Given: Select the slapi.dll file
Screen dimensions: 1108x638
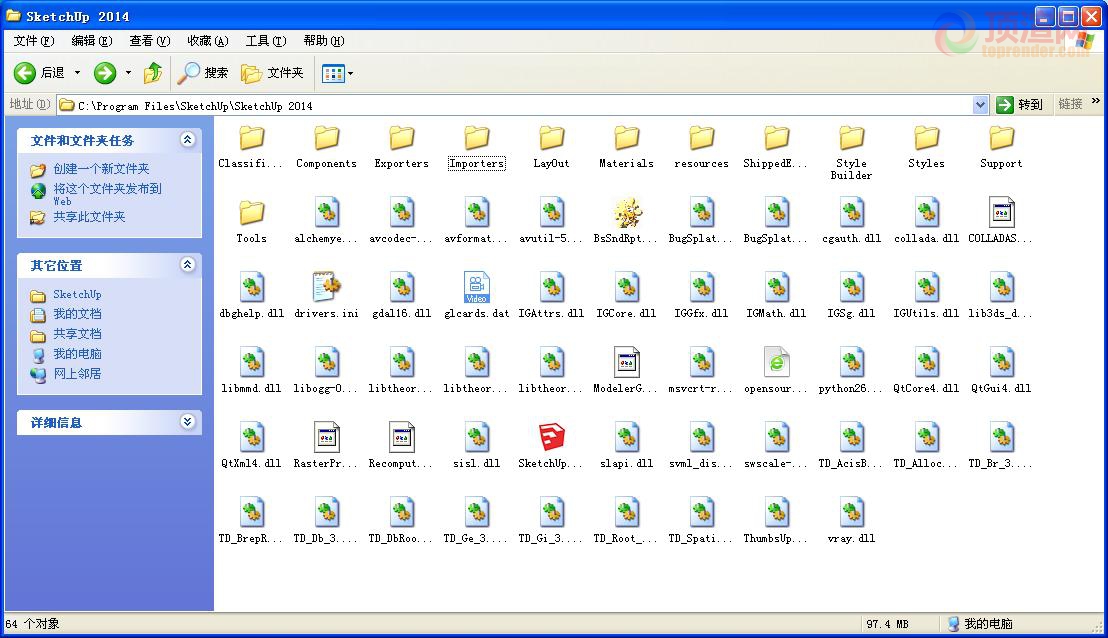Looking at the screenshot, I should pyautogui.click(x=627, y=445).
